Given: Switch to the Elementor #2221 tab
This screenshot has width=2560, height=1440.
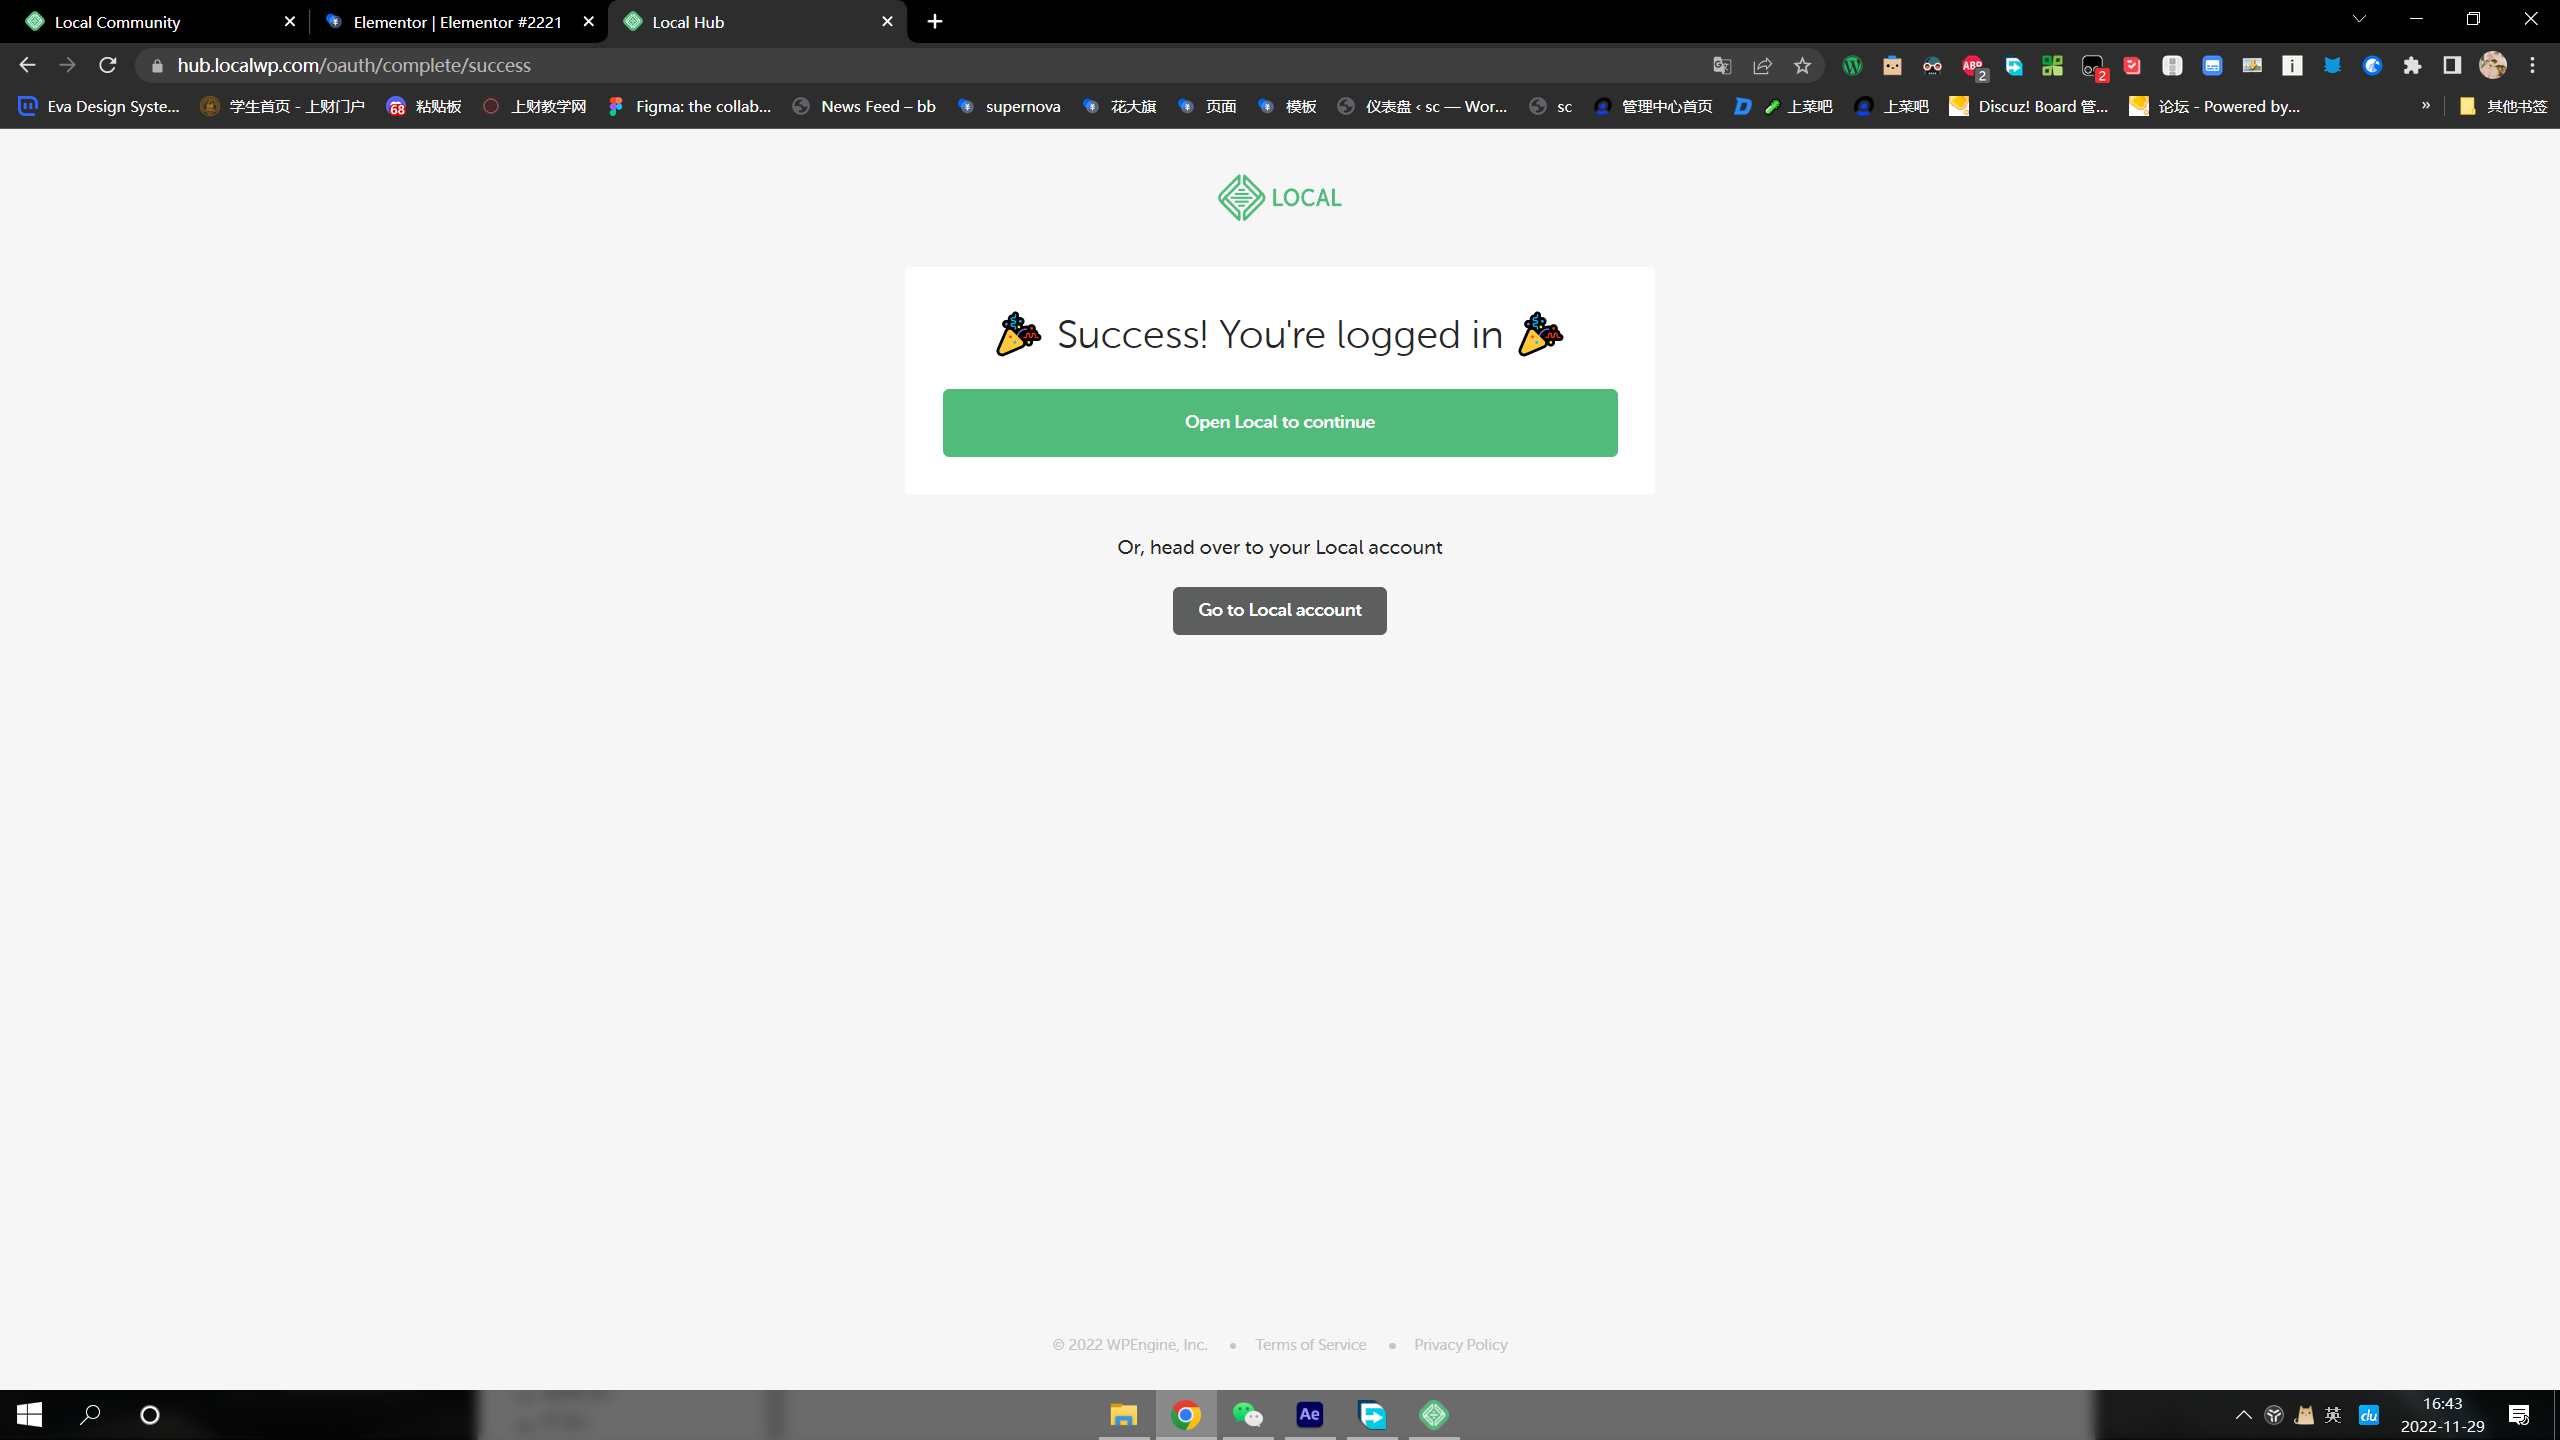Looking at the screenshot, I should coord(457,22).
